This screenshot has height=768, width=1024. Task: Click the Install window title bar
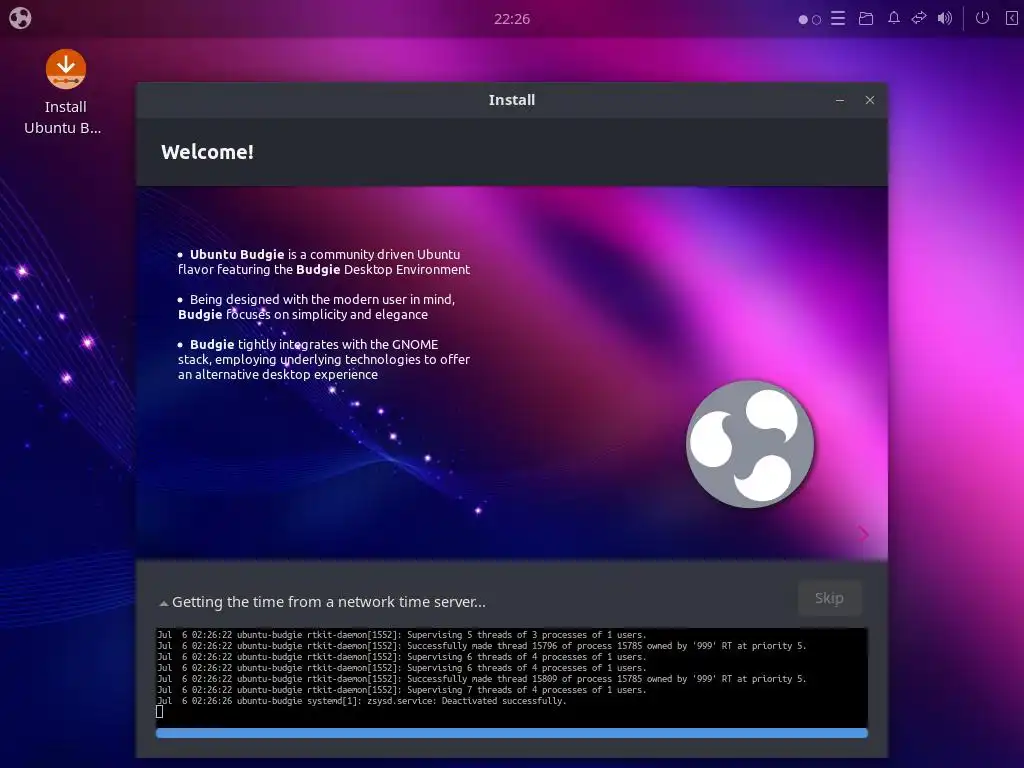(x=512, y=100)
